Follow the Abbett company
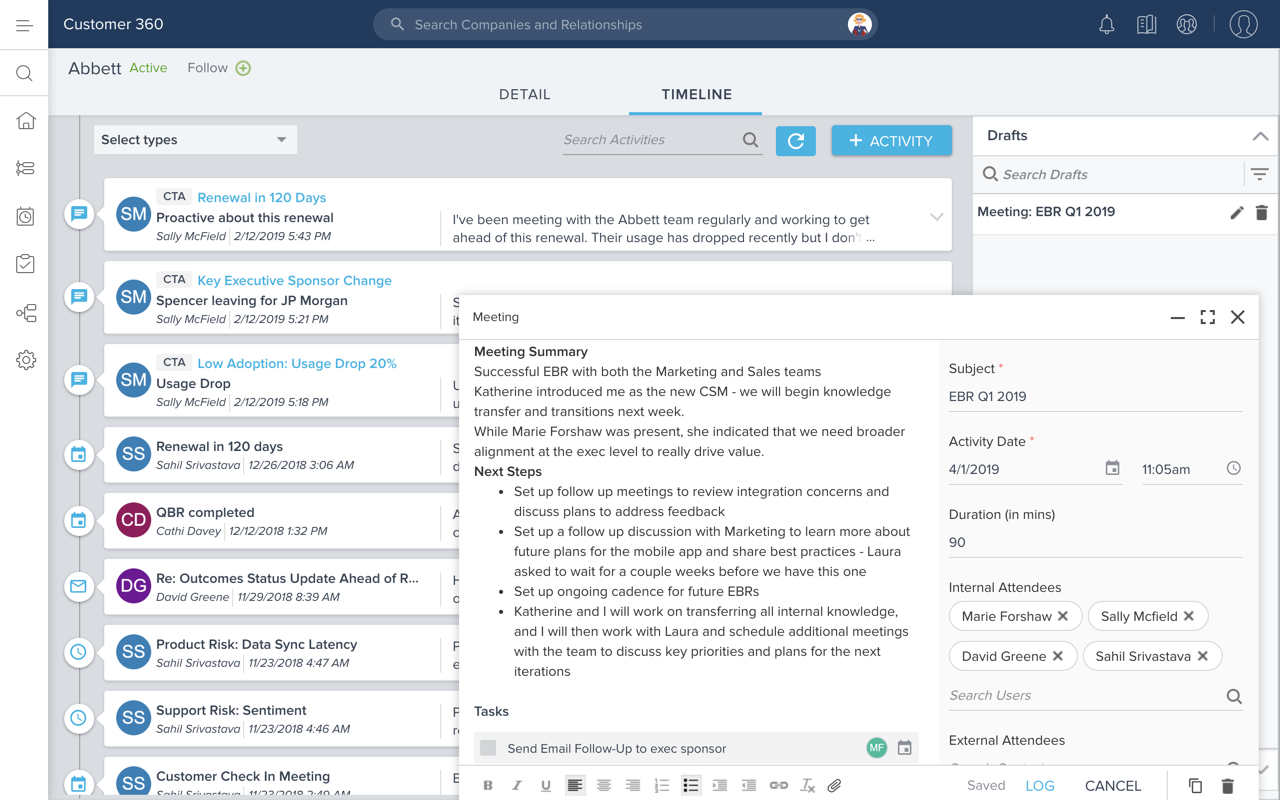The height and width of the screenshot is (800, 1280). [243, 68]
